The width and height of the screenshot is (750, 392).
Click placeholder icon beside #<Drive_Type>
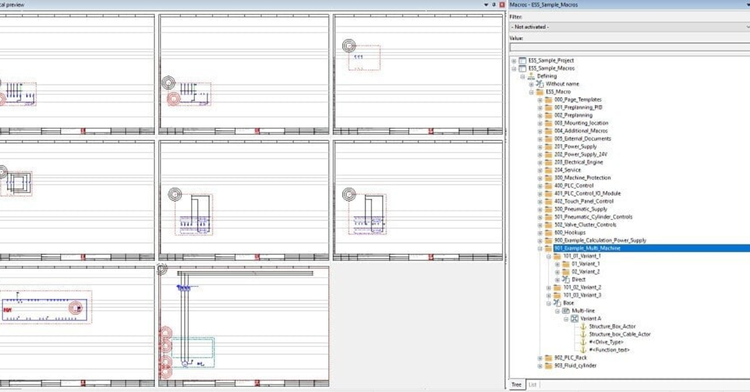pyautogui.click(x=583, y=342)
